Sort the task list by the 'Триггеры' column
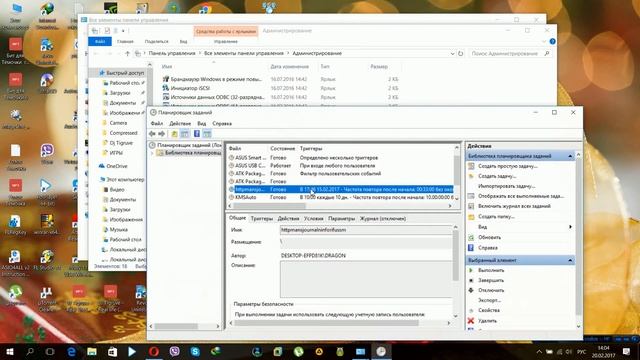This screenshot has height=360, width=640. tap(311, 149)
